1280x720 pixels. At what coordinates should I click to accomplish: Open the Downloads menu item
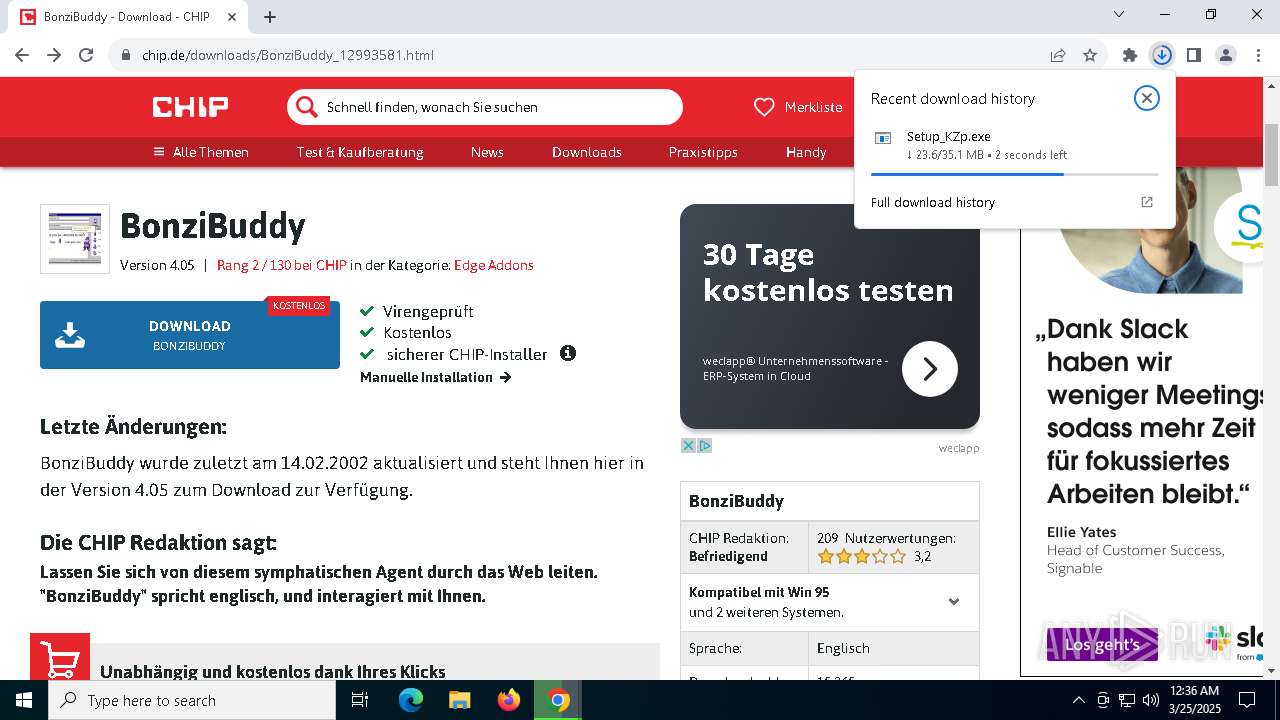pos(587,152)
